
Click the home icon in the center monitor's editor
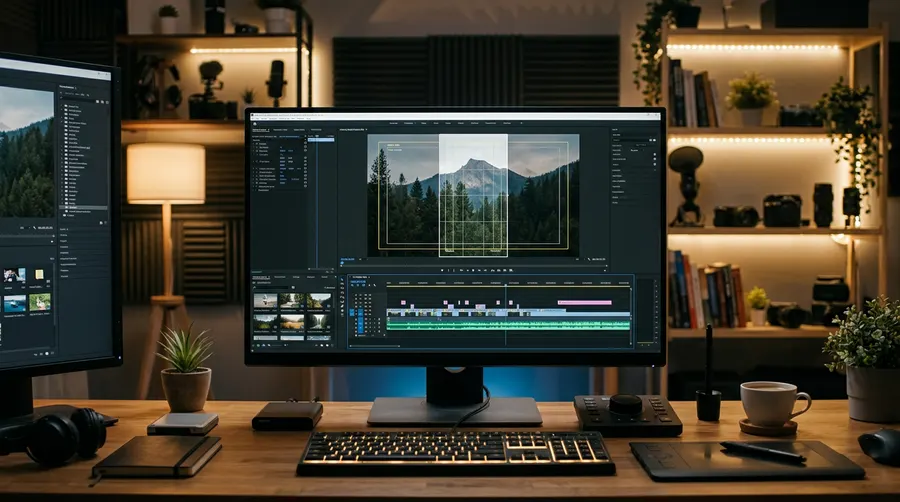coord(255,123)
